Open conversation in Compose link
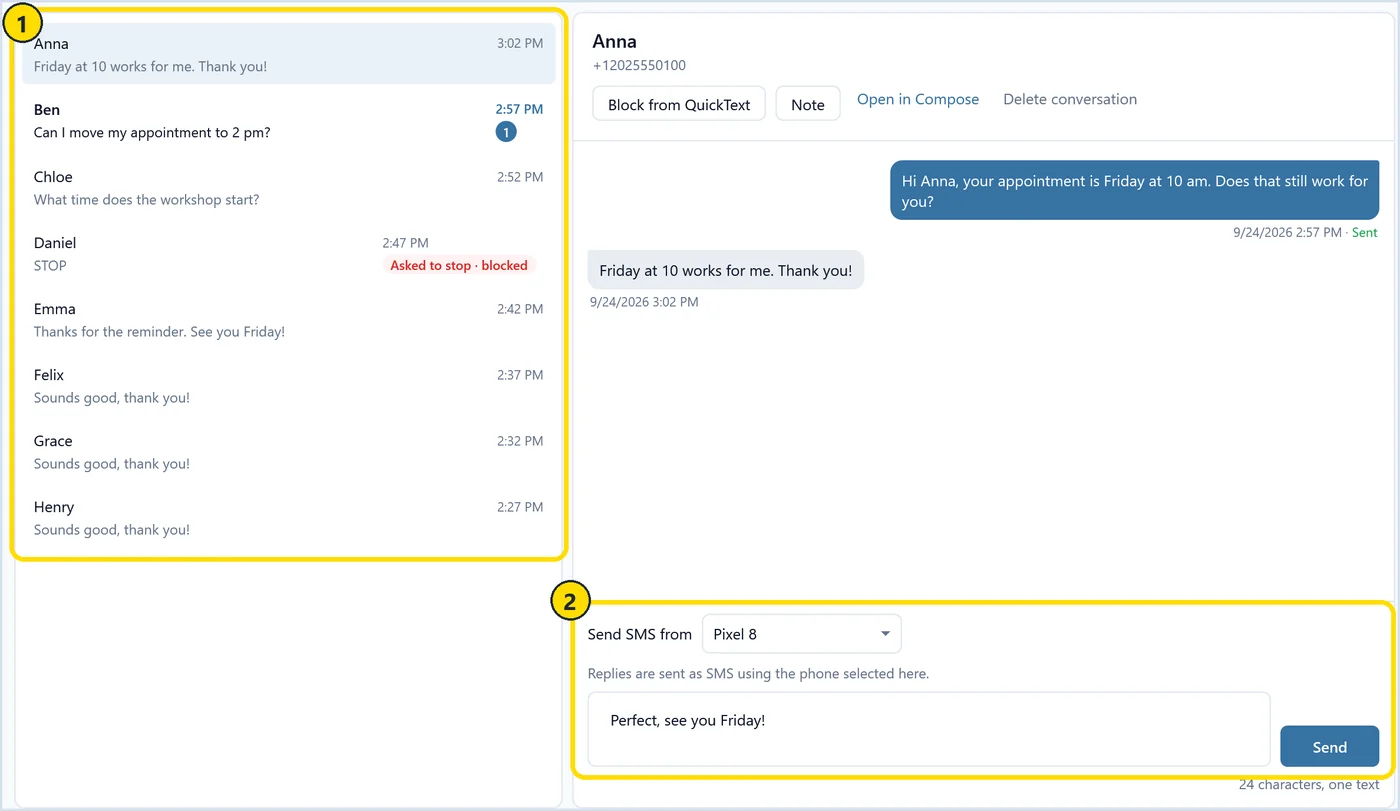1400x811 pixels. click(918, 99)
